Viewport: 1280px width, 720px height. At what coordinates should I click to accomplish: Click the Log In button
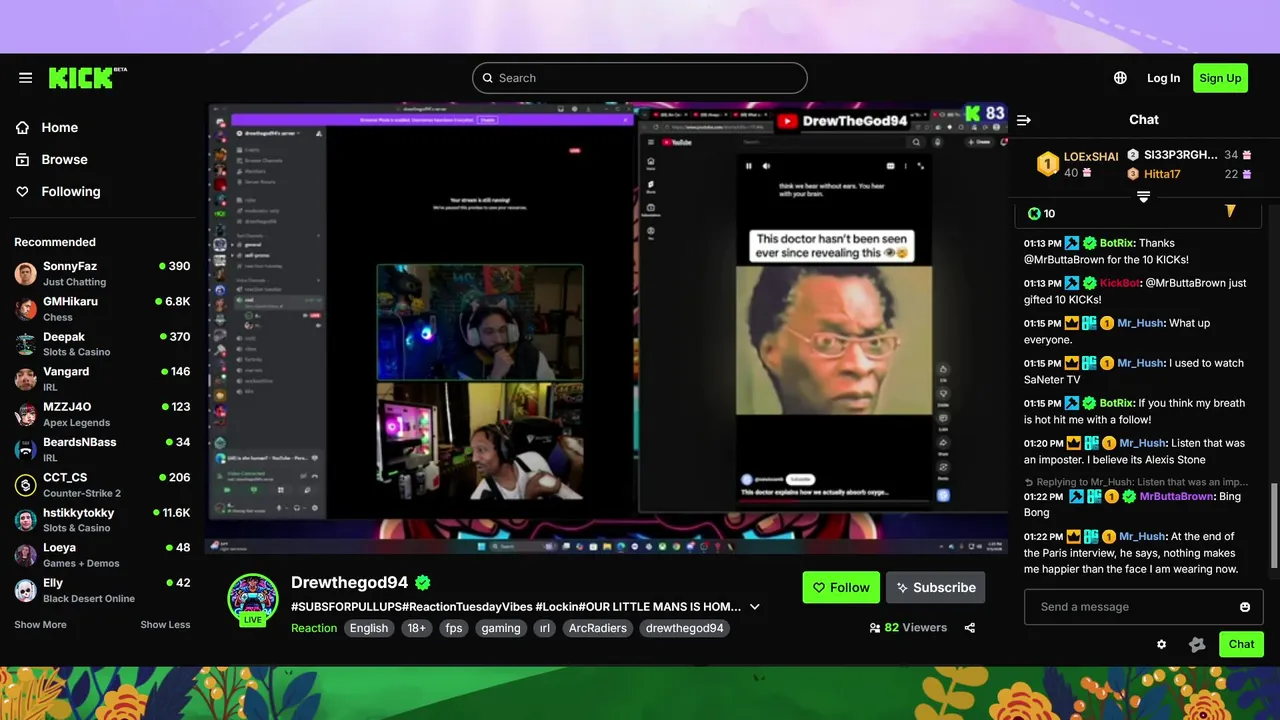1163,78
